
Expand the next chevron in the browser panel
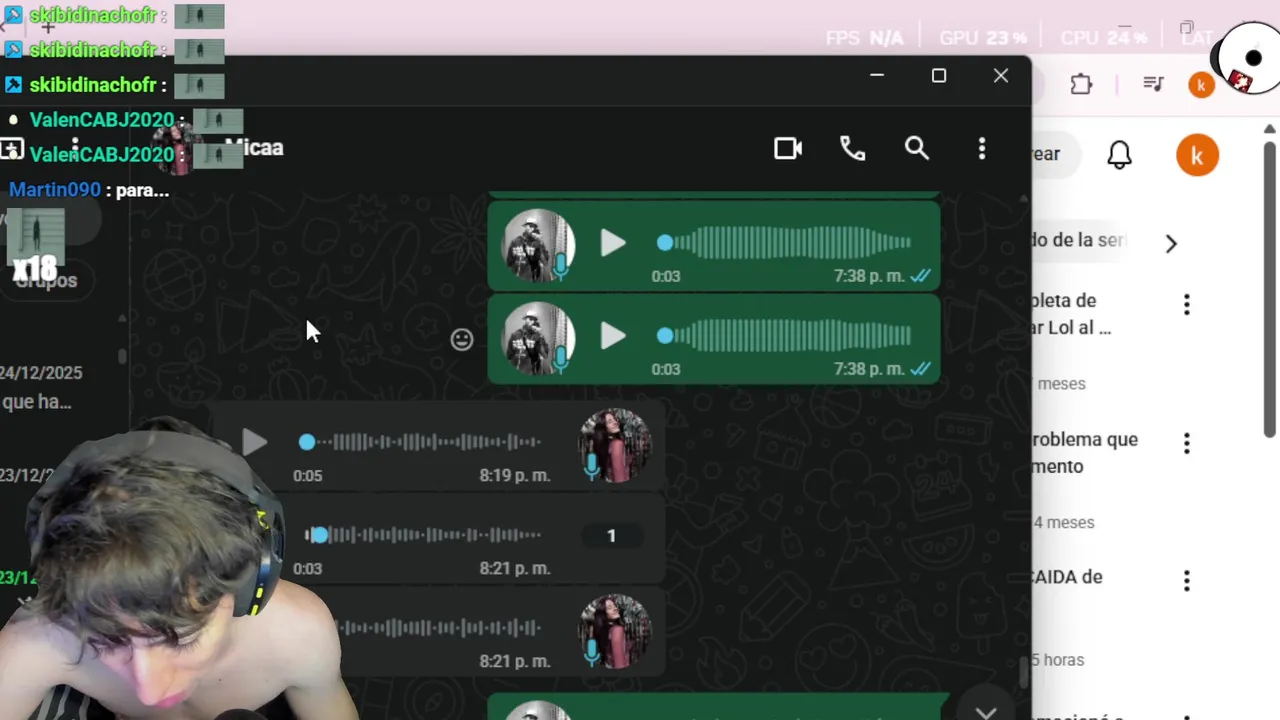tap(1171, 243)
